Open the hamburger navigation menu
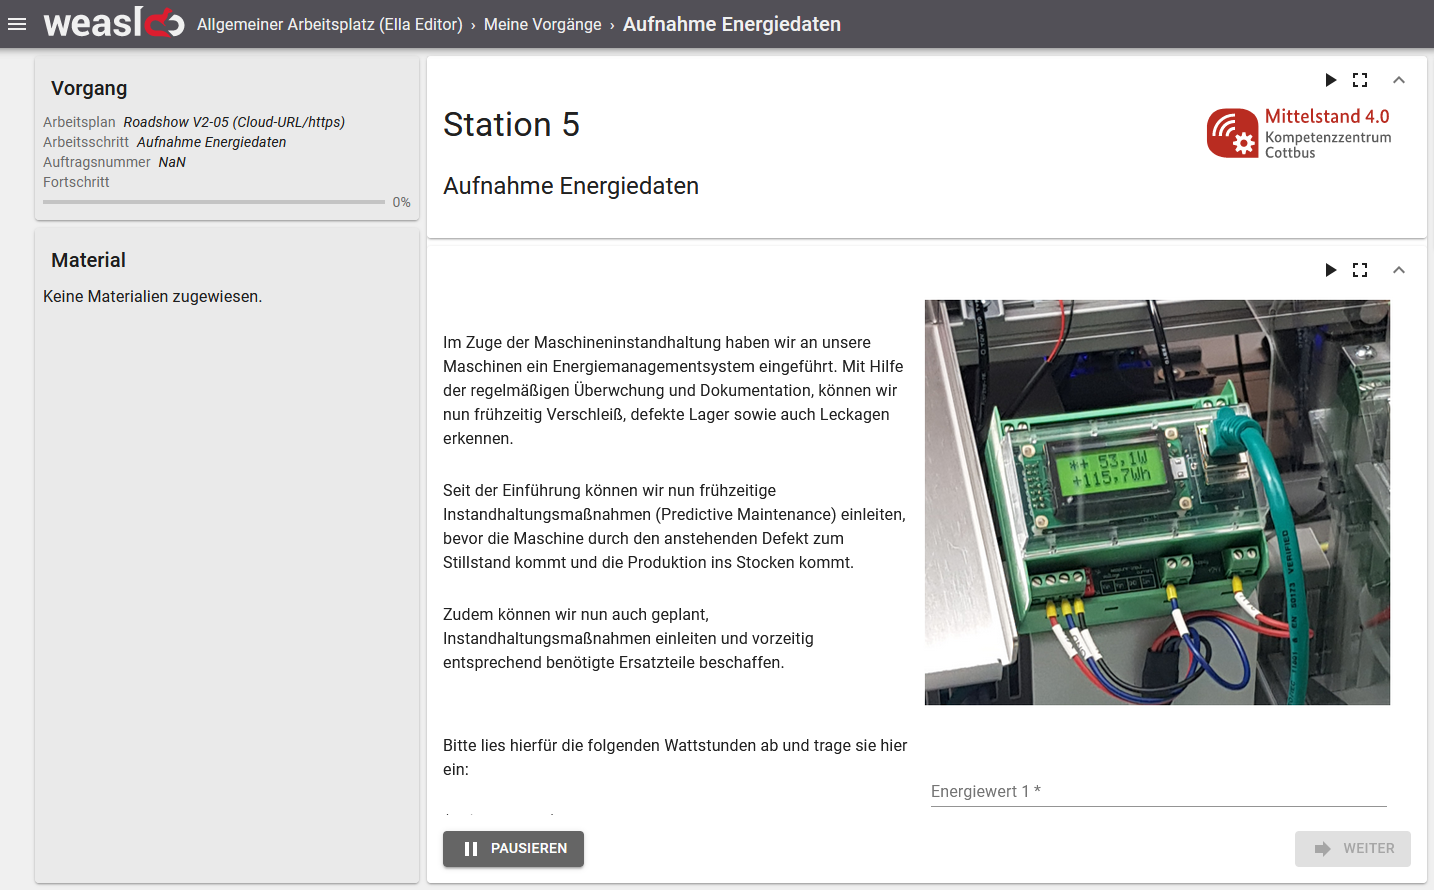Screen dimensions: 1434x890 click(17, 24)
